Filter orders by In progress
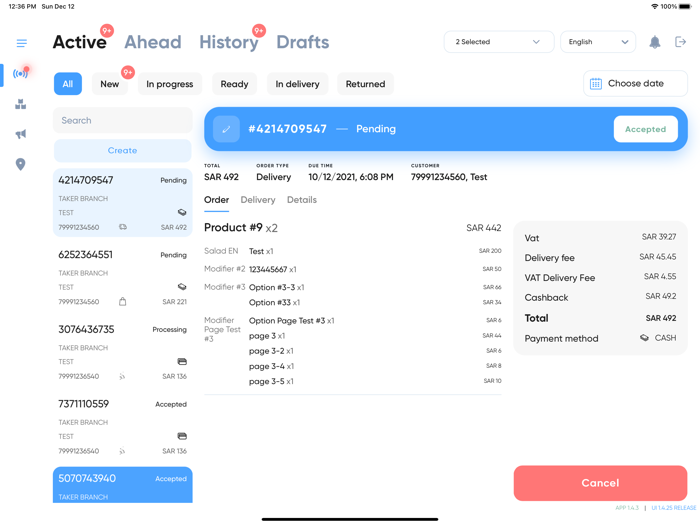 tap(170, 84)
